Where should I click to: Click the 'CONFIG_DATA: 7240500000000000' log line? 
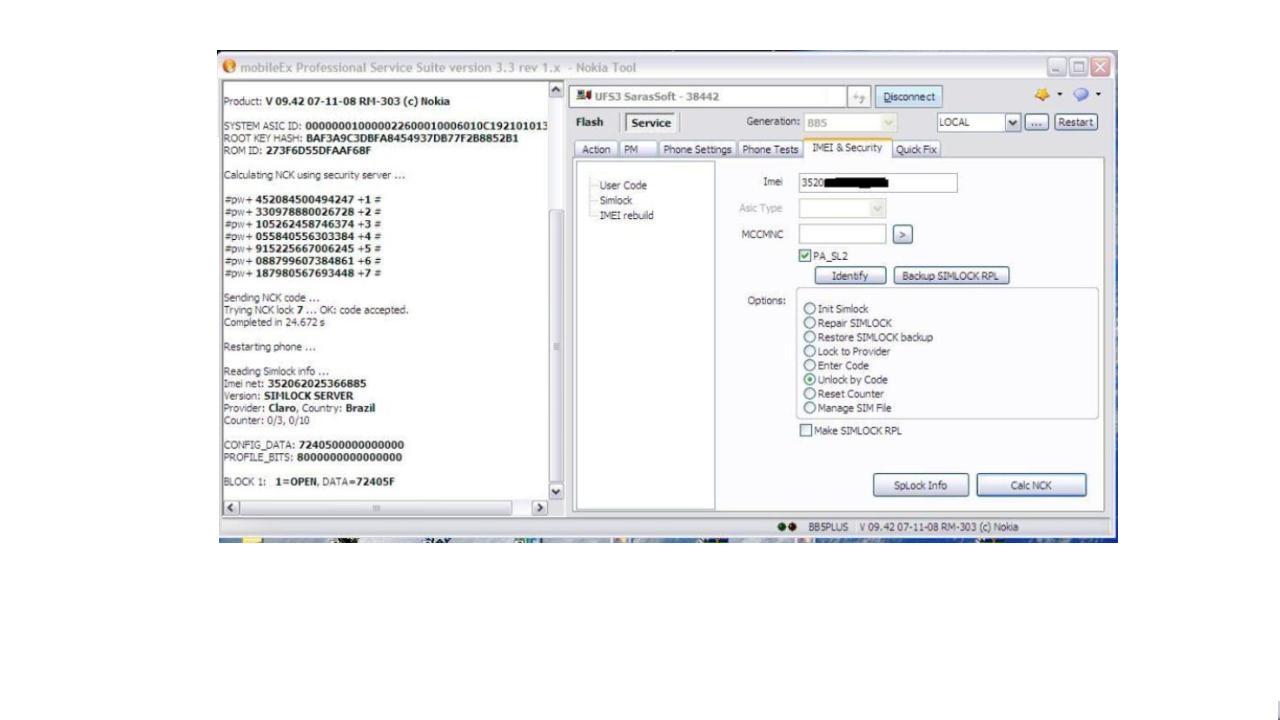(314, 445)
